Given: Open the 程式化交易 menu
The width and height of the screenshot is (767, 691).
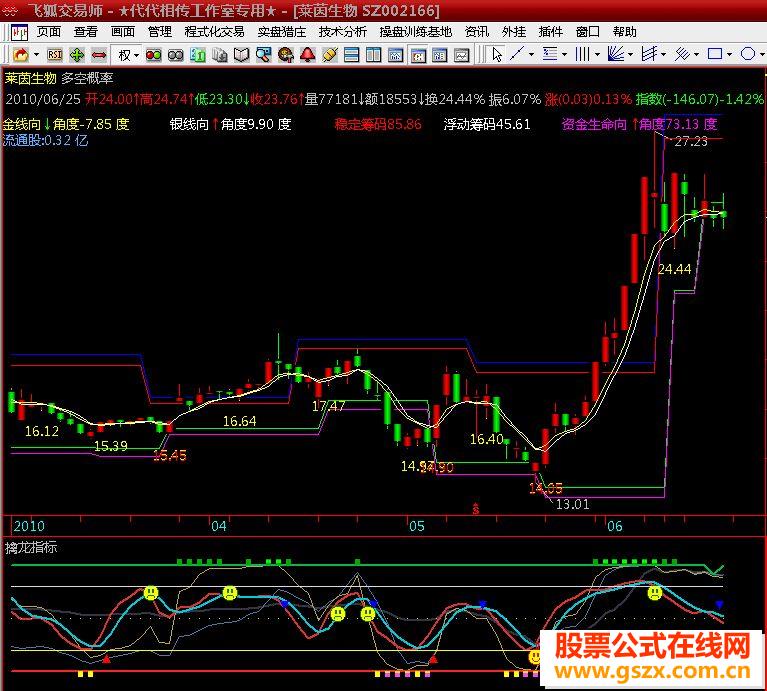Looking at the screenshot, I should click(x=214, y=32).
